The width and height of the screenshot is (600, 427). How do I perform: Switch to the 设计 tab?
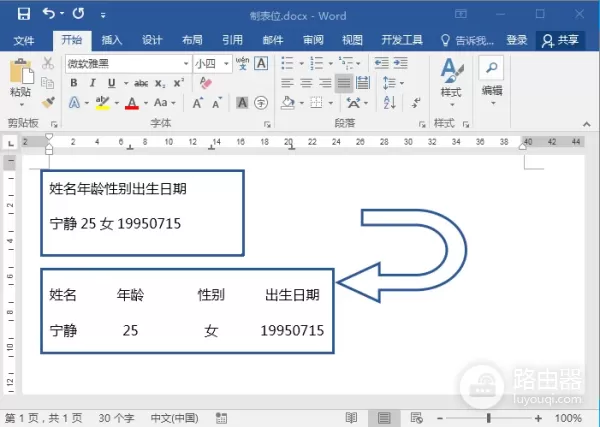pos(152,40)
